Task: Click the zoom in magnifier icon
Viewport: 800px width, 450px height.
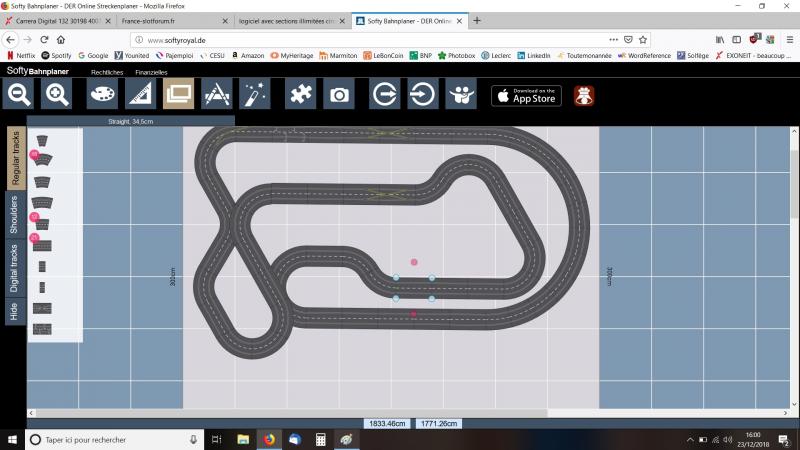Action: click(x=58, y=95)
